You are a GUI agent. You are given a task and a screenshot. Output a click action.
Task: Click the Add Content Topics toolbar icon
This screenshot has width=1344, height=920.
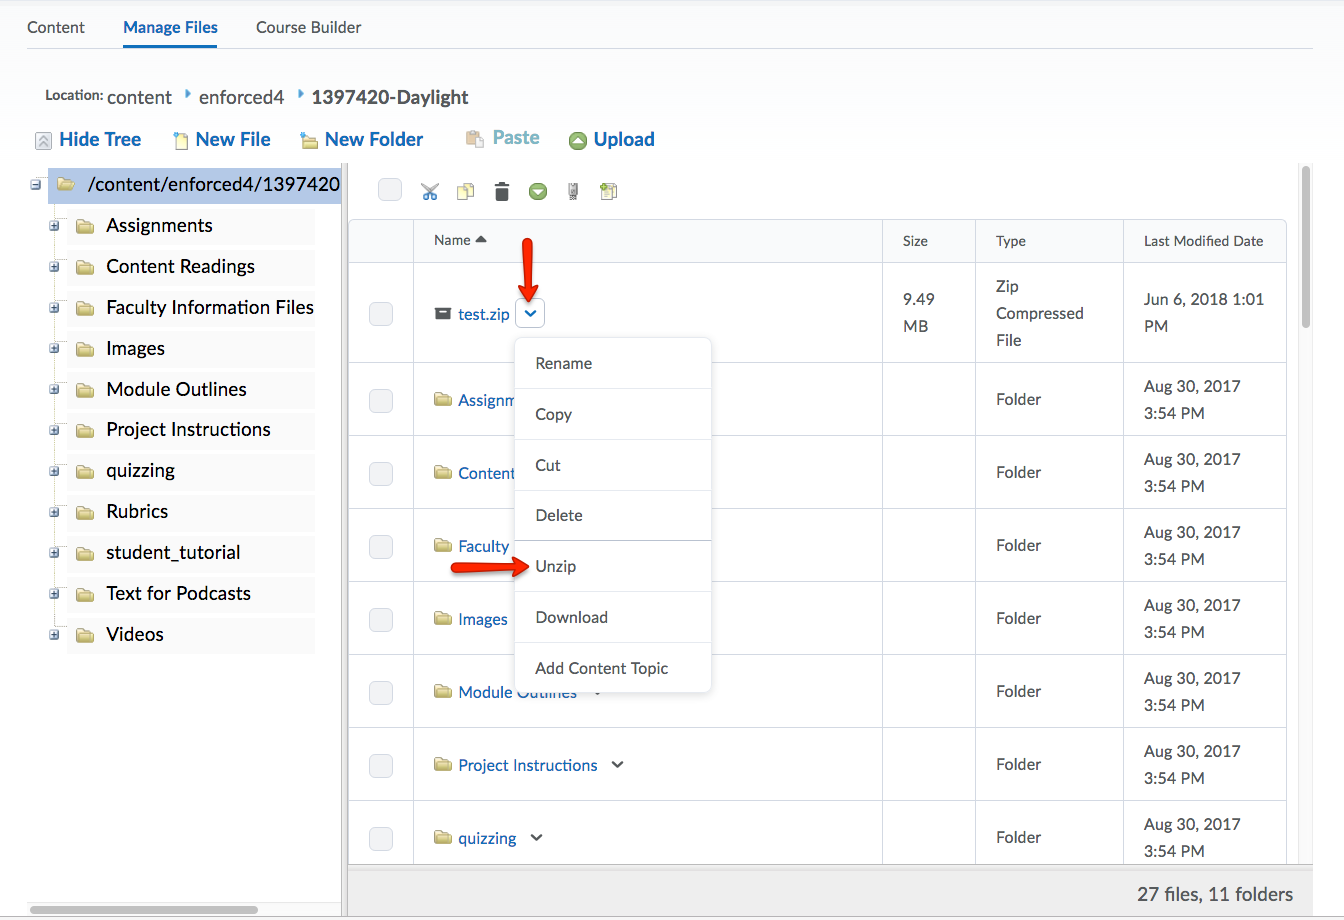[x=608, y=191]
